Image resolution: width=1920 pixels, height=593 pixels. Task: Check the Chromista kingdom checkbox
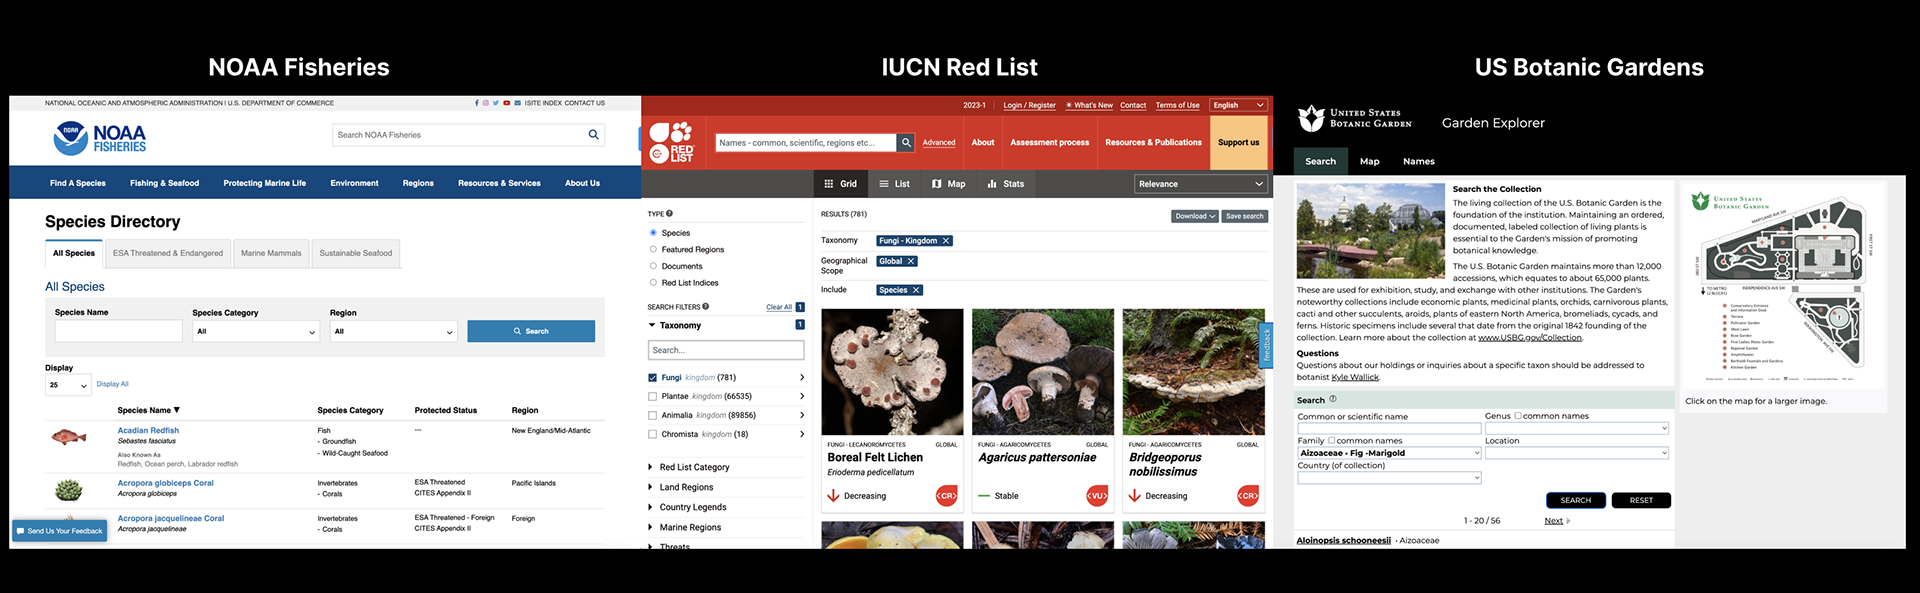(653, 435)
